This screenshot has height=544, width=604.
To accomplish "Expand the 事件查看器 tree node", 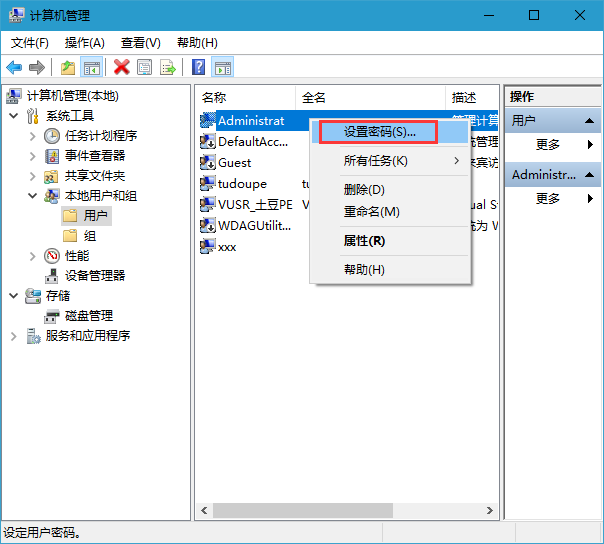I will click(32, 156).
